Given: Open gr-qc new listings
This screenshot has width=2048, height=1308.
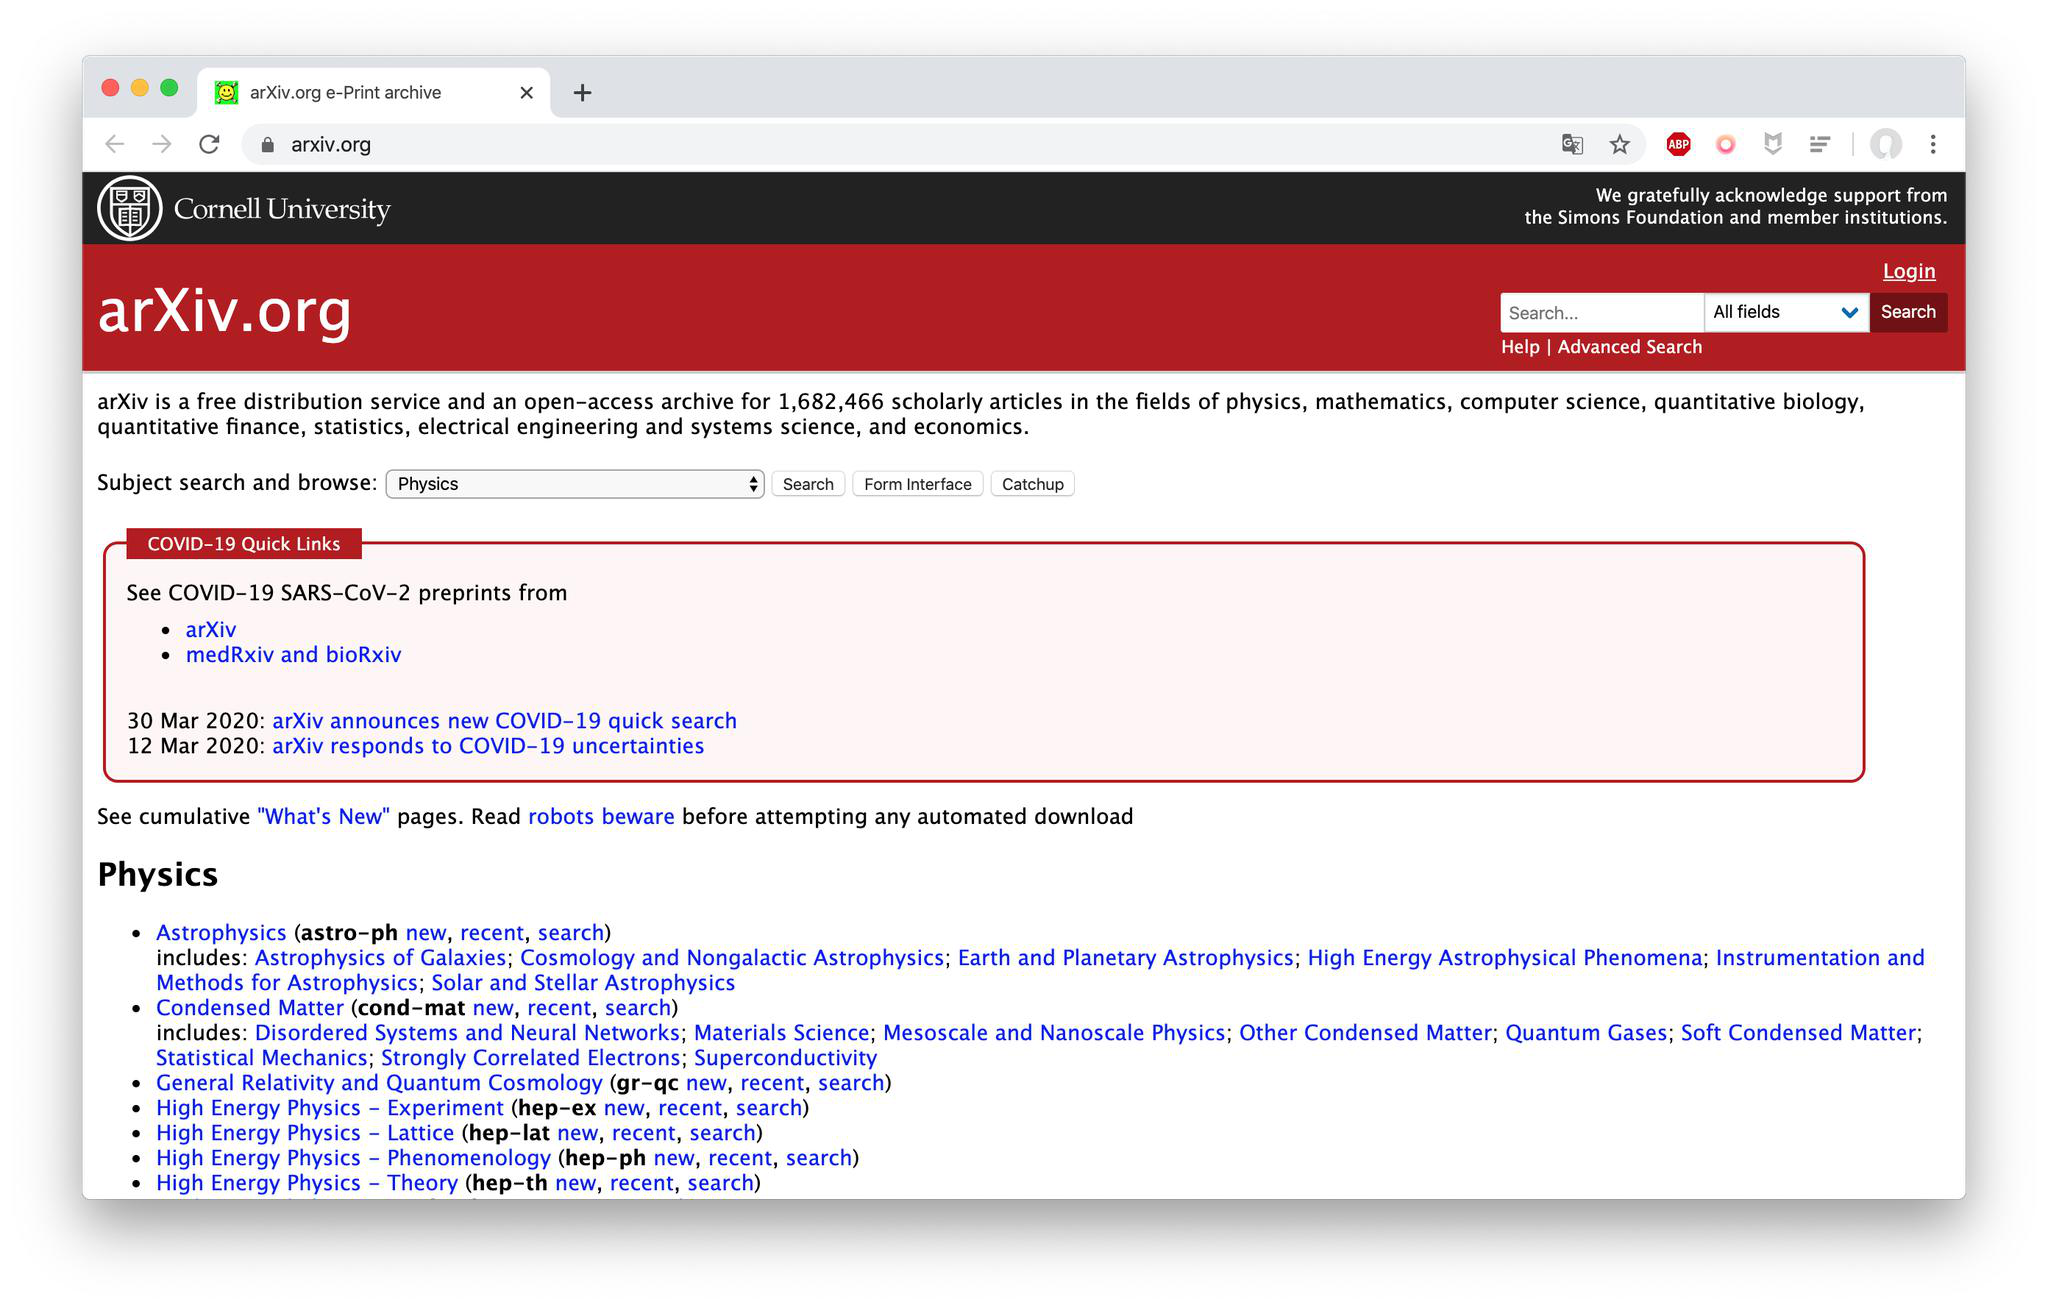Looking at the screenshot, I should click(x=706, y=1083).
